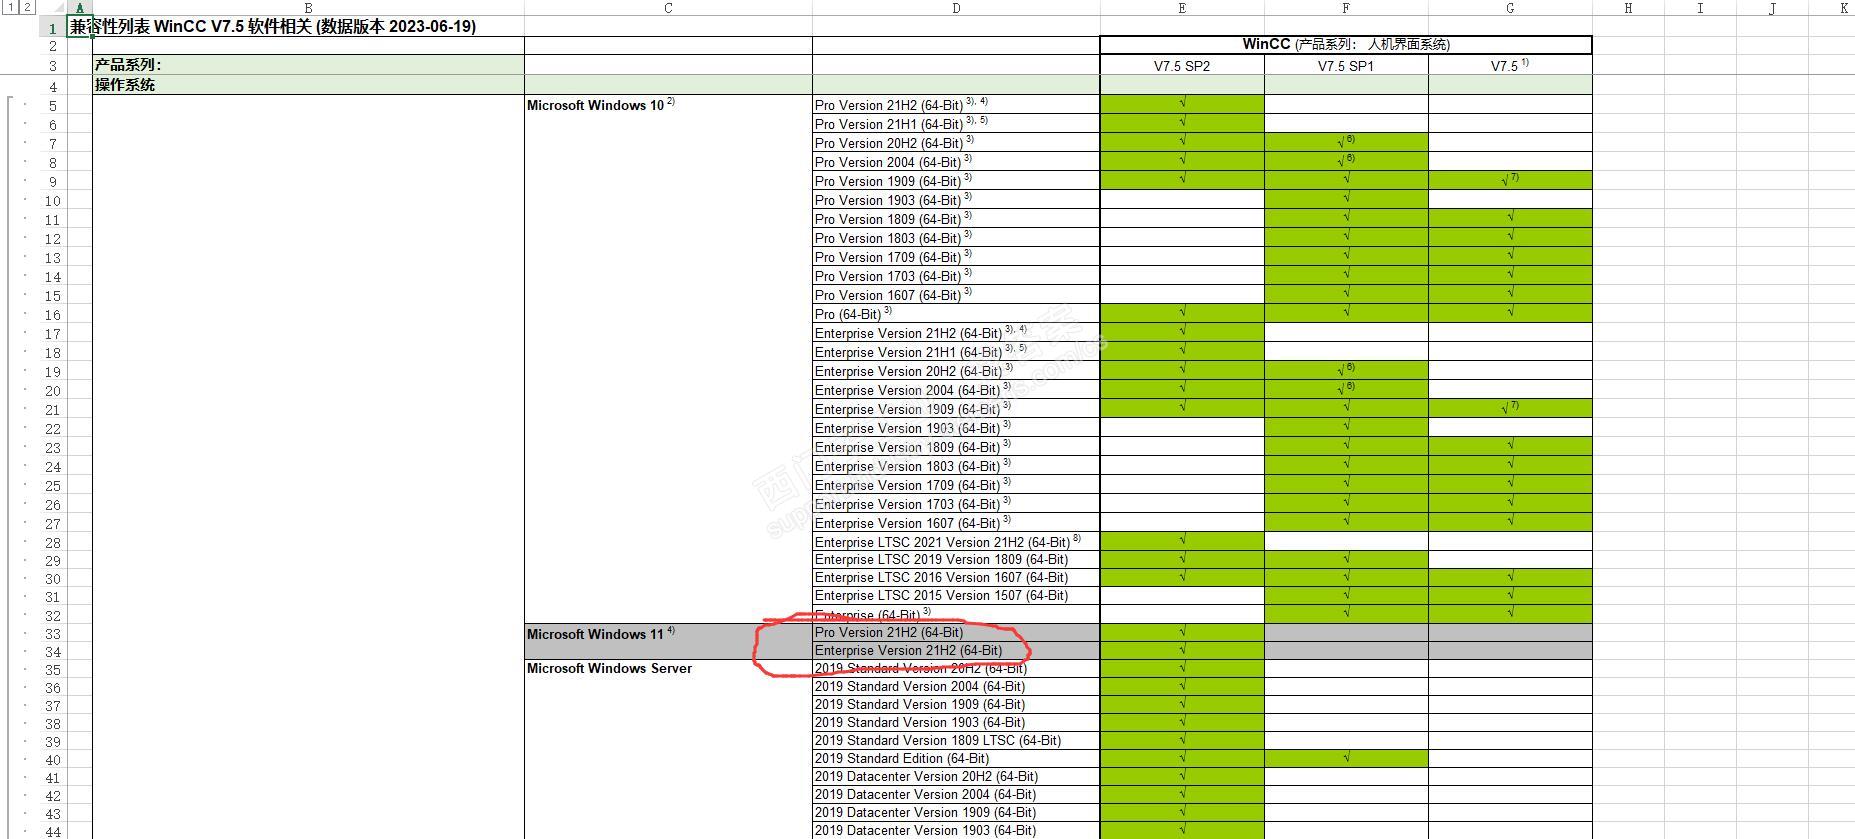Click the title cell '兼容性列表 WinCC V7.5 软件相关'

(273, 27)
